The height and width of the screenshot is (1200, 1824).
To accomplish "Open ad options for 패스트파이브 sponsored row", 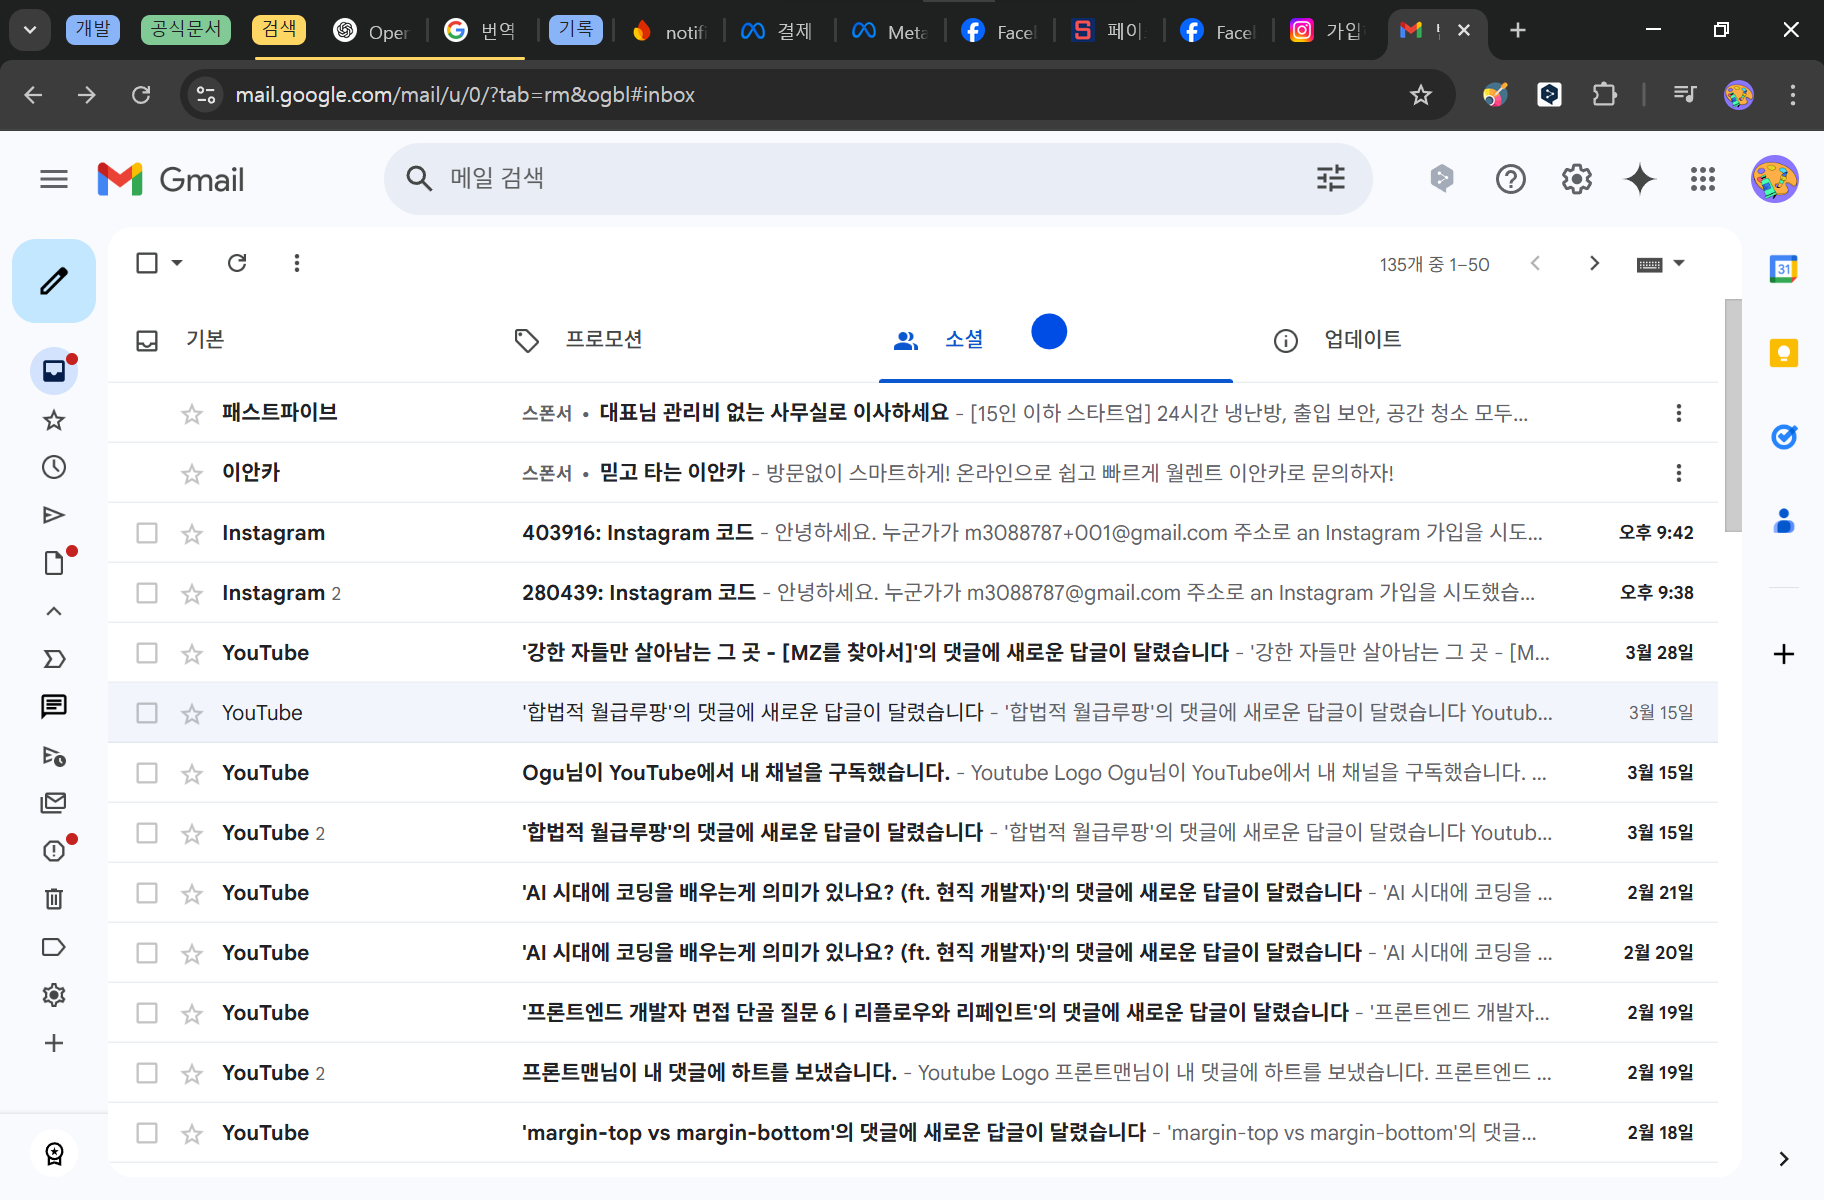I will [1679, 413].
